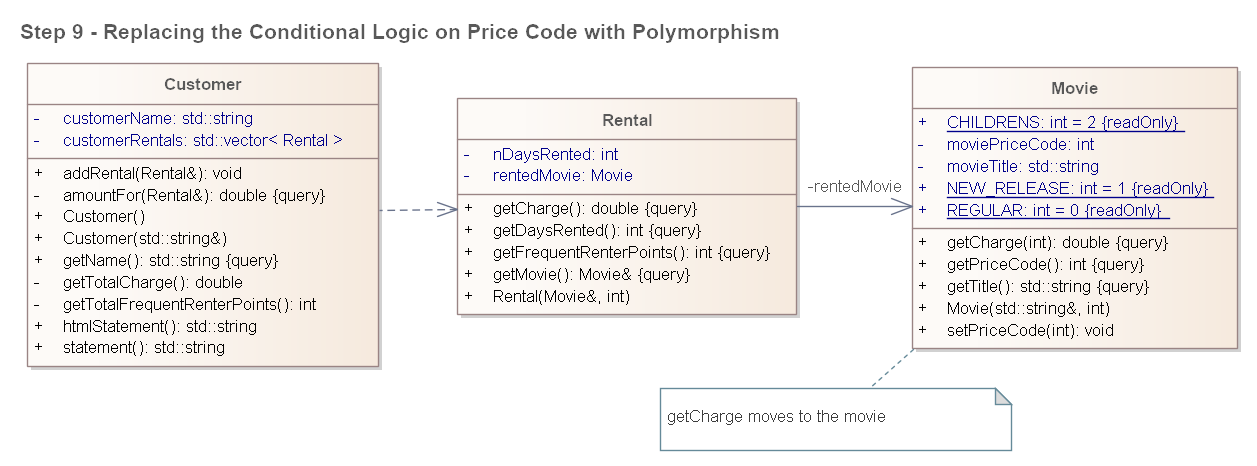Click the REGULAR constant attribute in Movie
This screenshot has width=1257, height=466.
click(x=1057, y=210)
